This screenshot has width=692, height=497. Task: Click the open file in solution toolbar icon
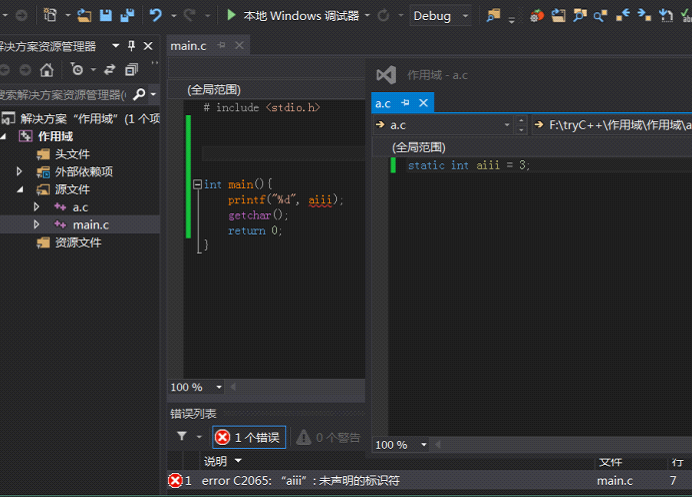(x=558, y=16)
